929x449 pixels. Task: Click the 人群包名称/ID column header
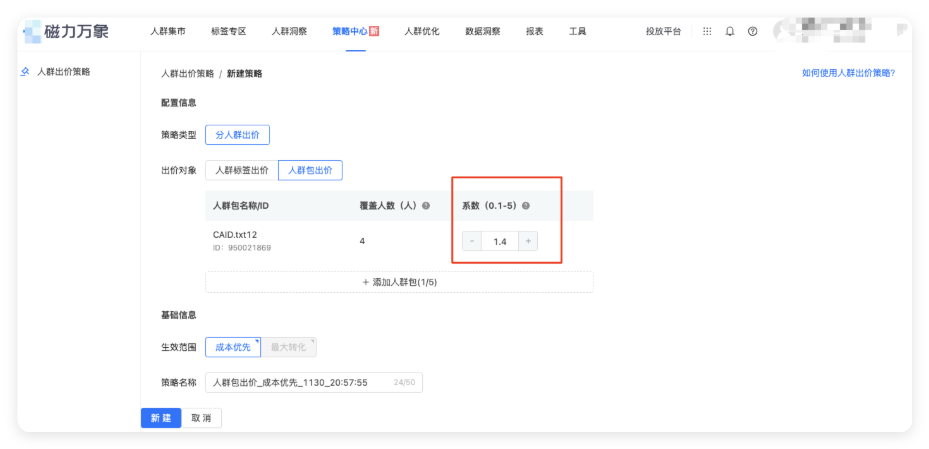point(241,206)
